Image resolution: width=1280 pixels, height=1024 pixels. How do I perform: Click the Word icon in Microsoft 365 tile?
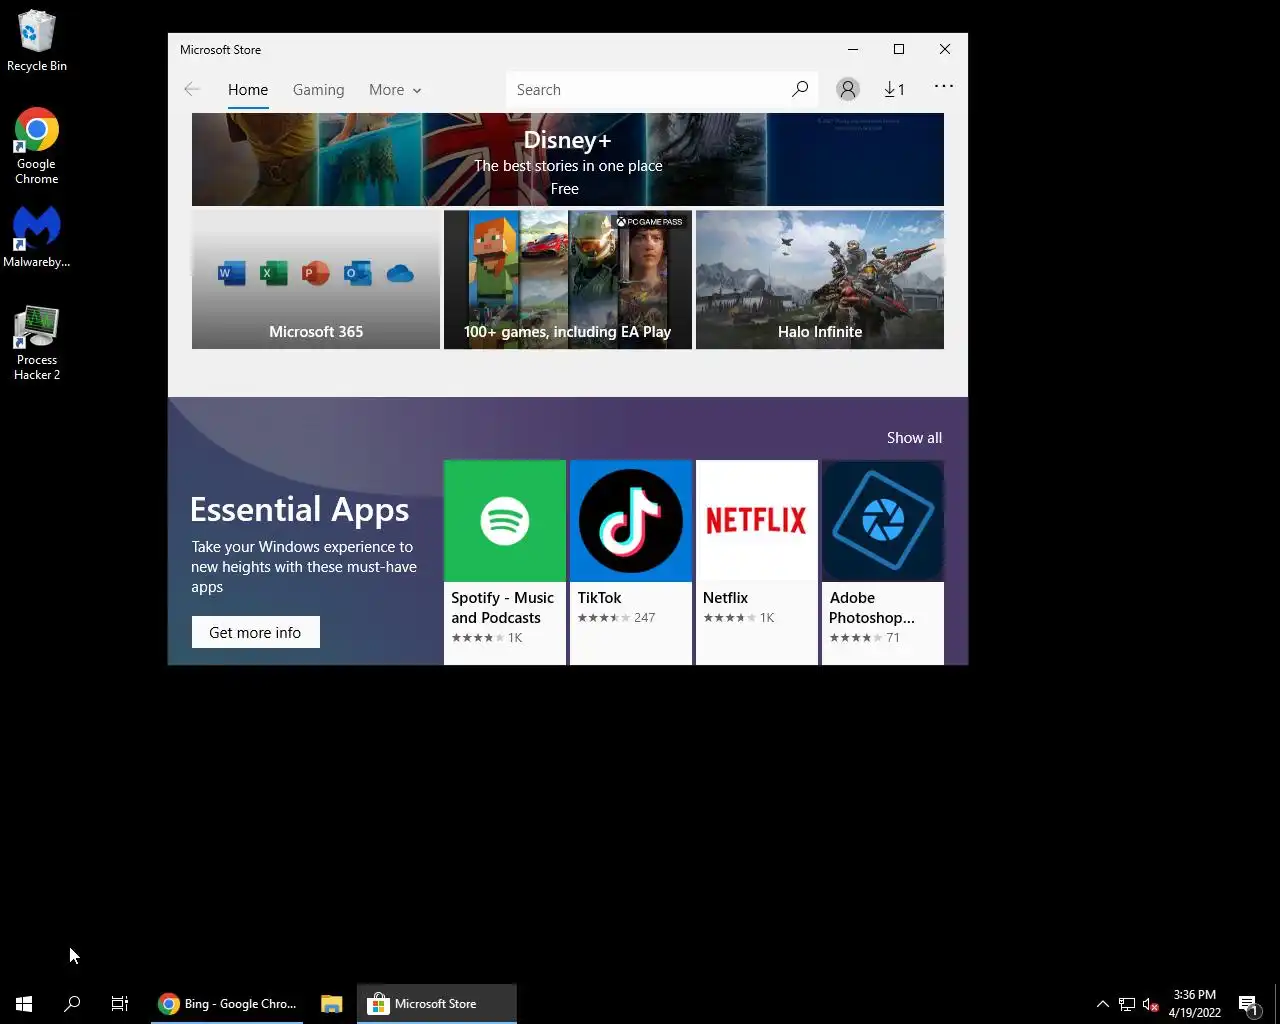click(231, 273)
